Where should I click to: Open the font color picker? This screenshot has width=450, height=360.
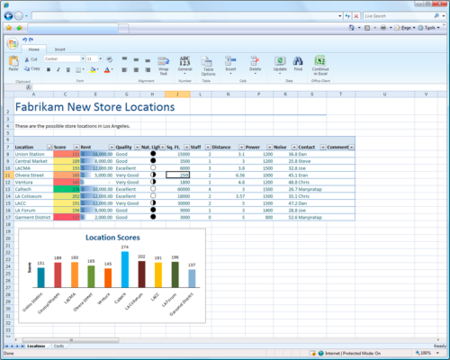click(x=107, y=70)
